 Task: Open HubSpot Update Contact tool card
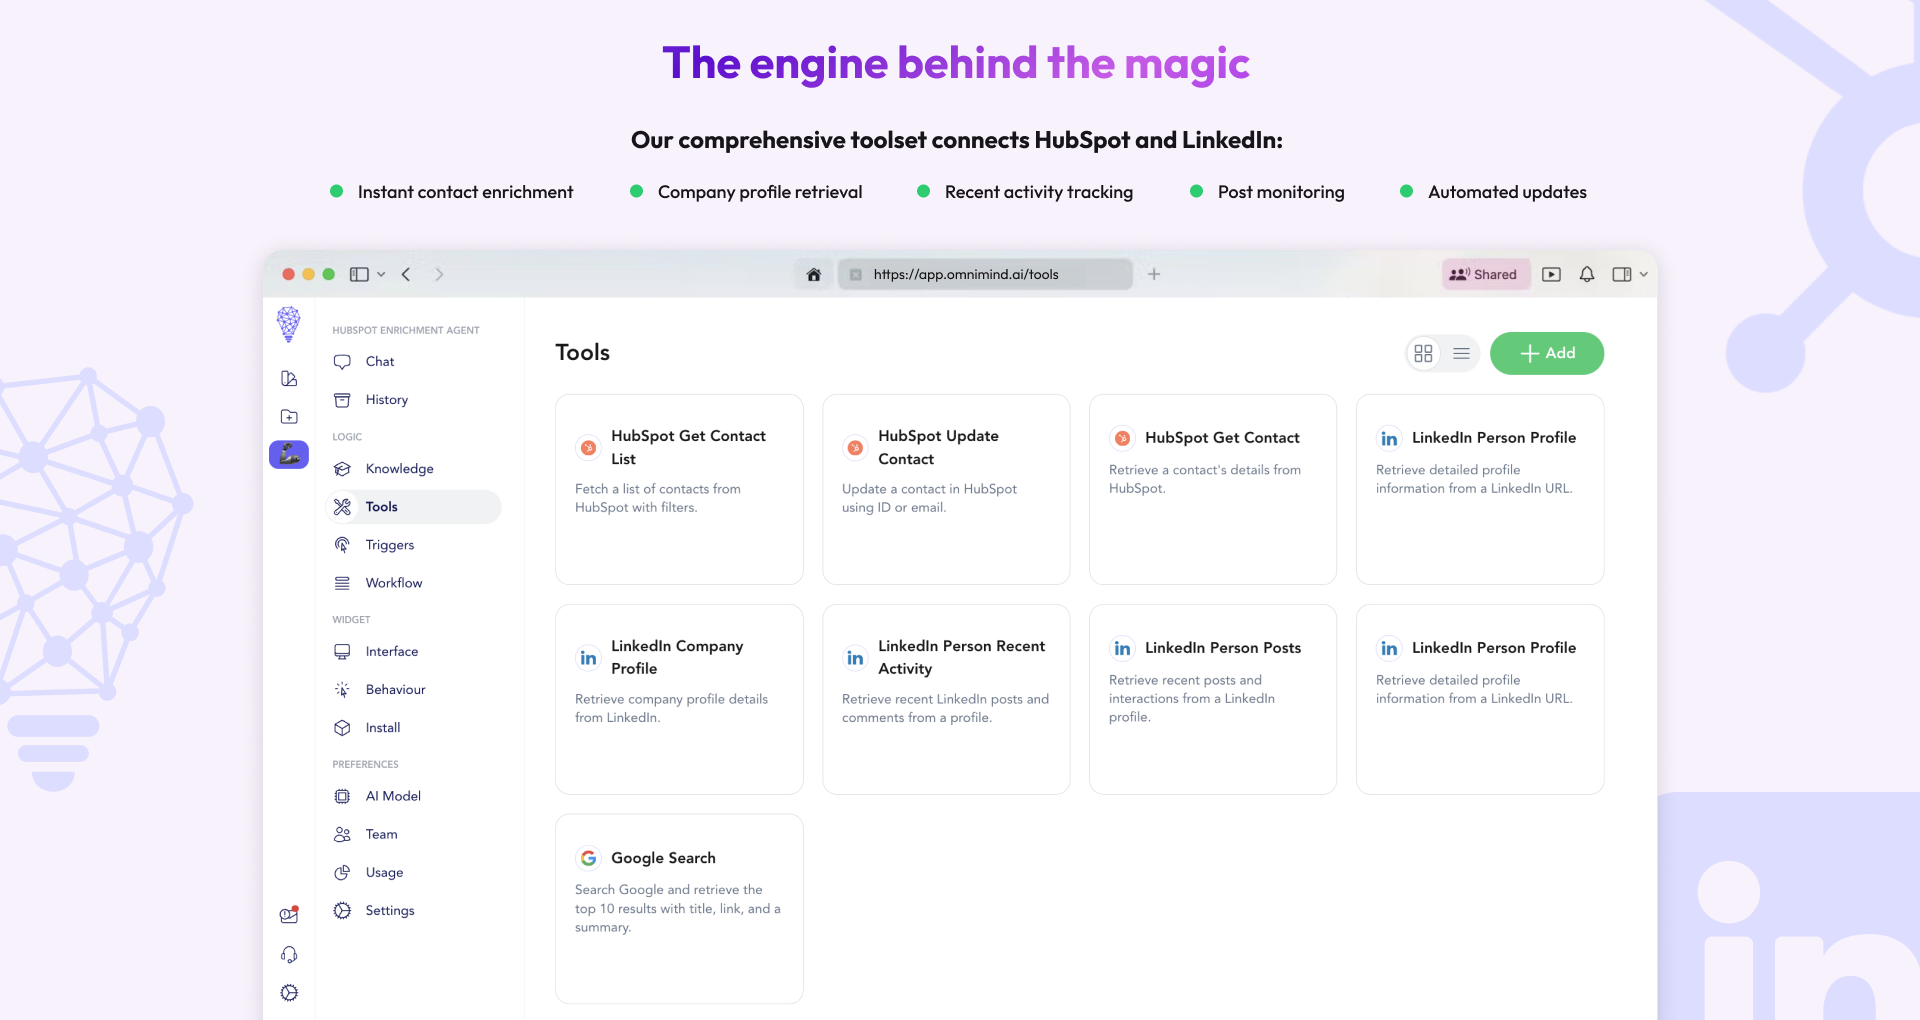(x=946, y=490)
